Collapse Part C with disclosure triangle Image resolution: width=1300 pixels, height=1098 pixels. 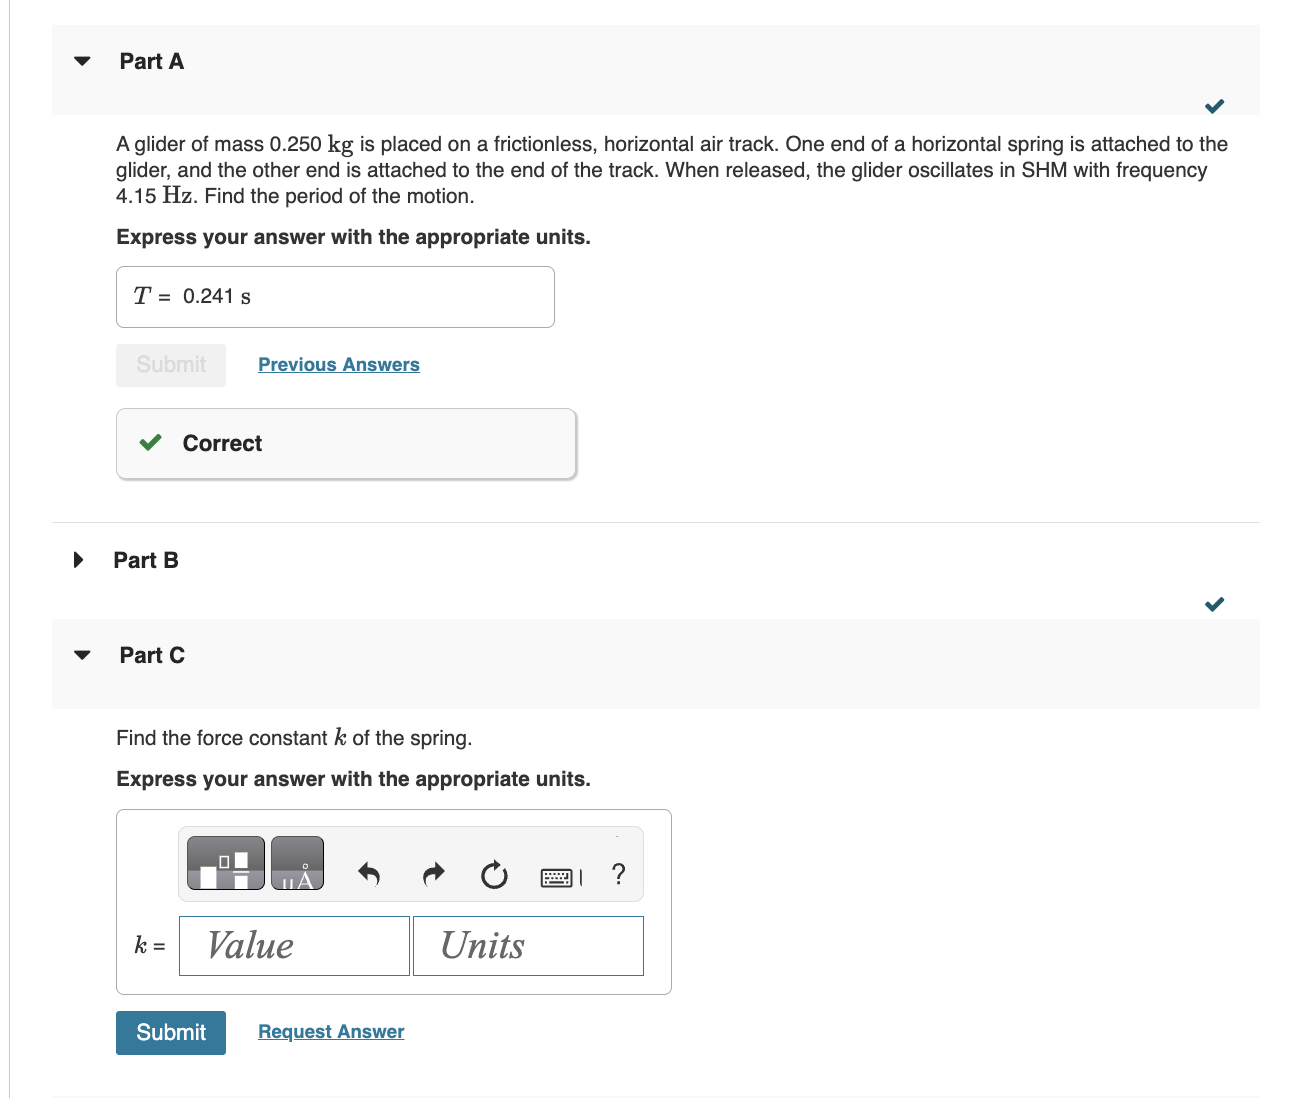[82, 655]
